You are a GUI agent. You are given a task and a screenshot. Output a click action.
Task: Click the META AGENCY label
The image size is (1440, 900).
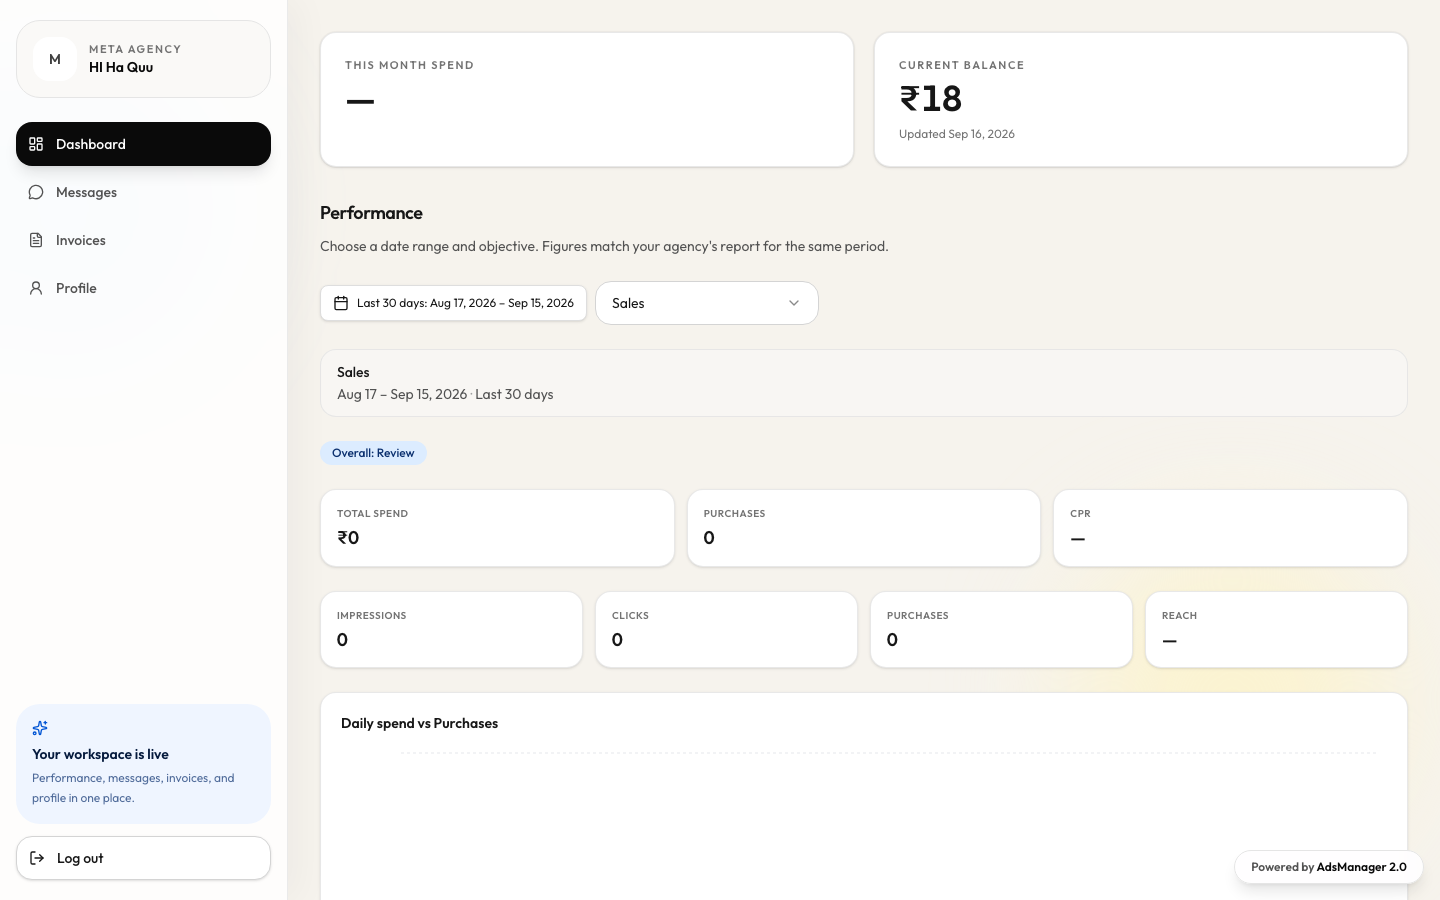click(135, 49)
